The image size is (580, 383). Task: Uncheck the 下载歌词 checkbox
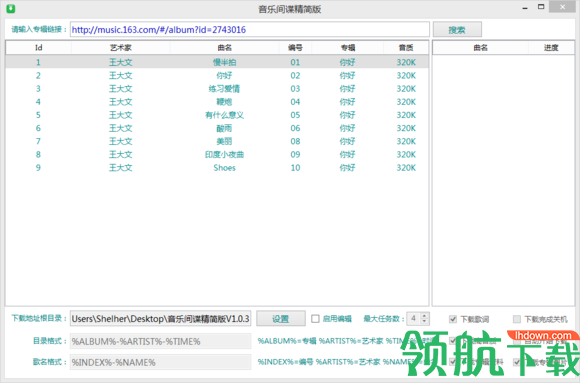[x=453, y=319]
